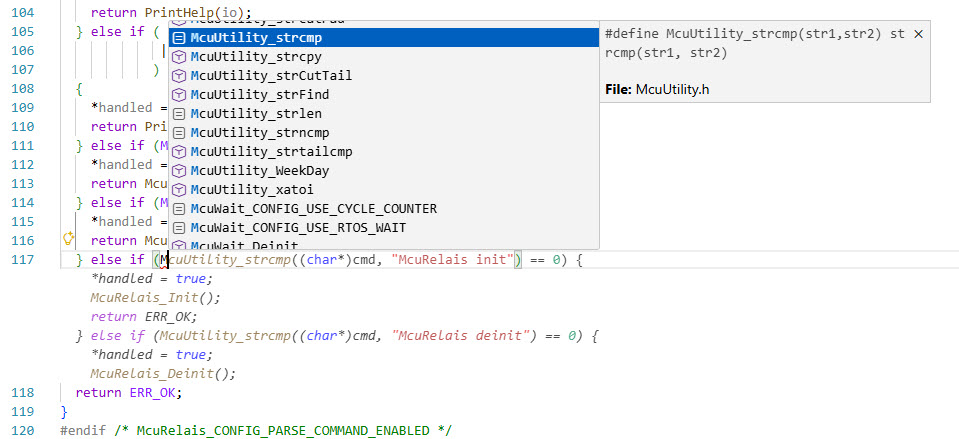Click the icon beside McuWait_CONFIG_USE_CYCLE_COUNTER
The width and height of the screenshot is (959, 439).
coord(179,208)
